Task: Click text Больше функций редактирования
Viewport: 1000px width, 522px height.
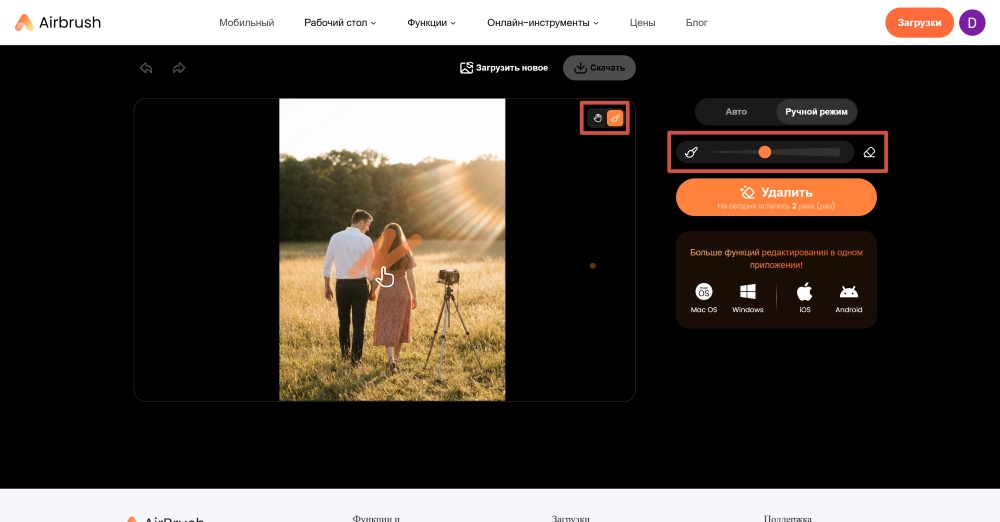Action: tap(776, 258)
